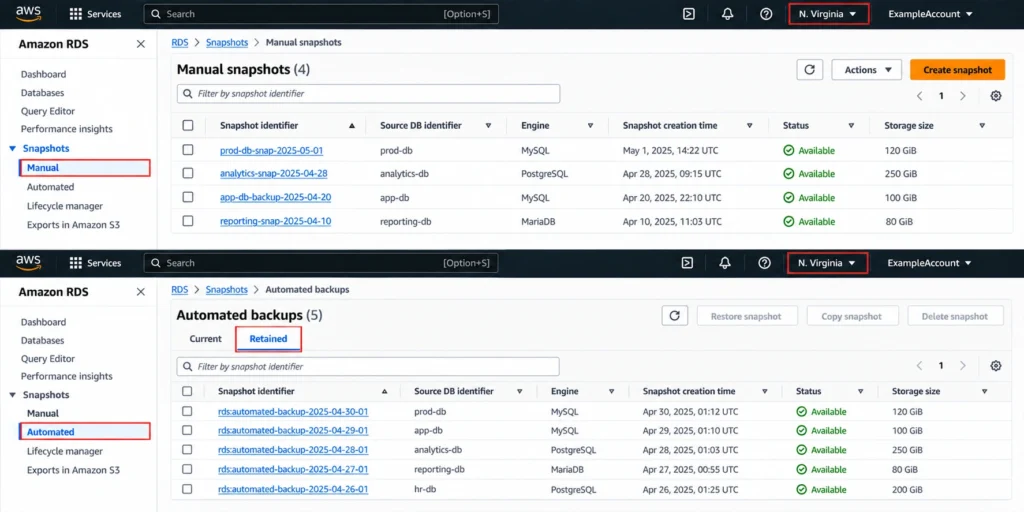Check the prod-db-snap-2025-05-01 row
This screenshot has height=512, width=1024.
[188, 150]
